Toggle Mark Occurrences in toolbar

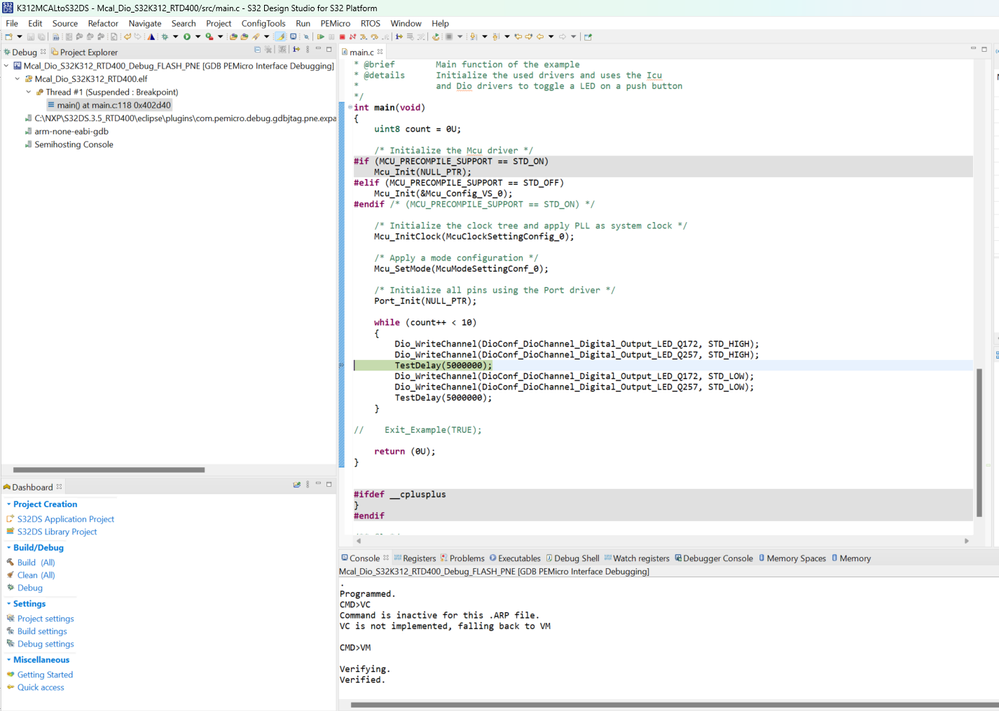(x=281, y=37)
